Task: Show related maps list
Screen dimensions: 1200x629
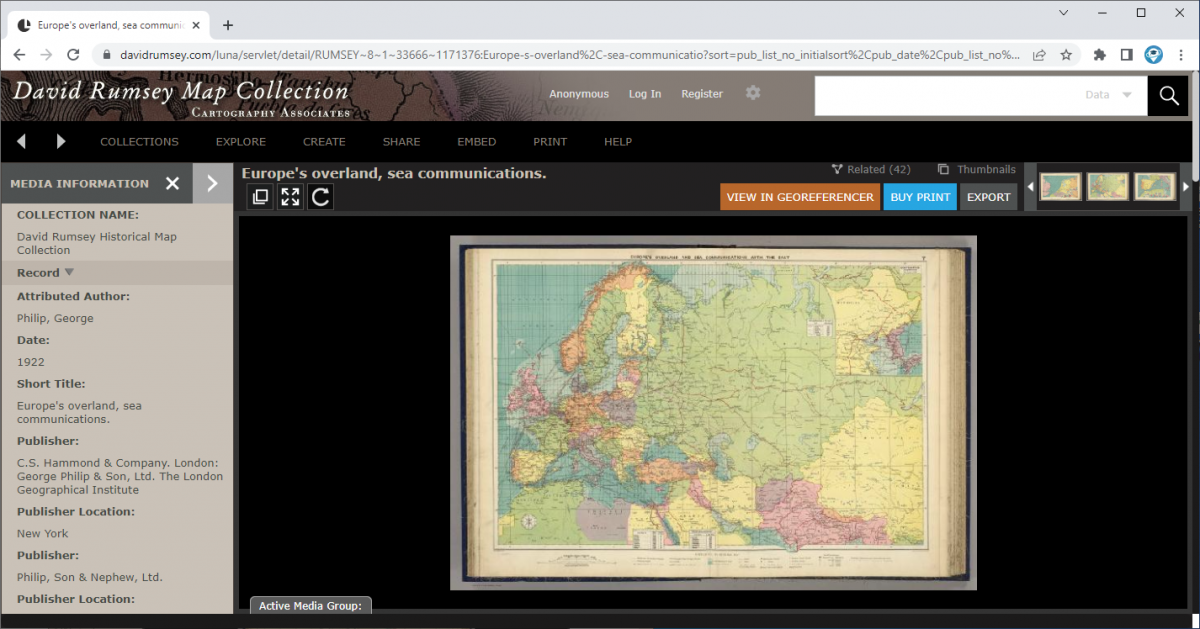Action: click(x=869, y=169)
